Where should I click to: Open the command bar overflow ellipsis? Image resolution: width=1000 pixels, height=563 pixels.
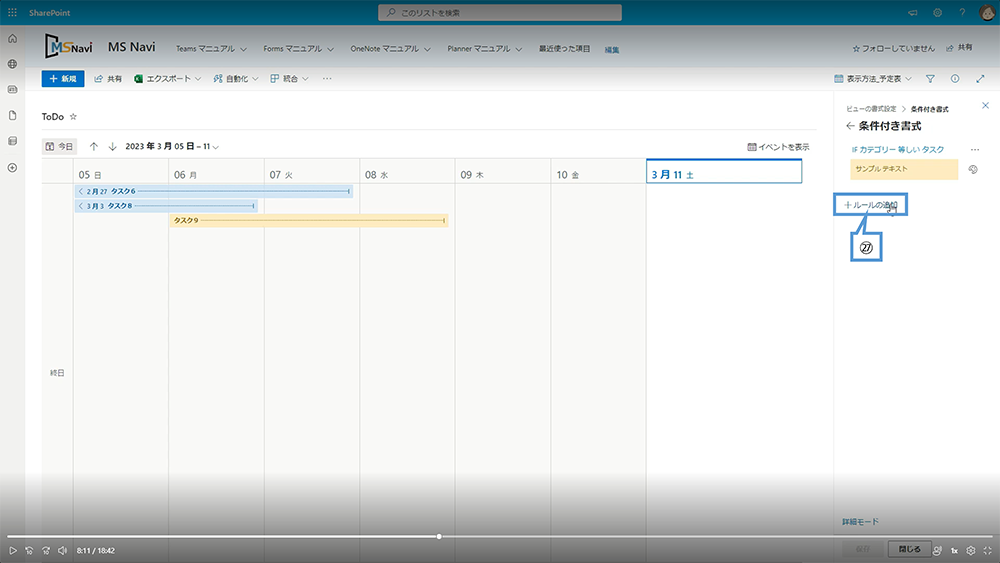327,78
